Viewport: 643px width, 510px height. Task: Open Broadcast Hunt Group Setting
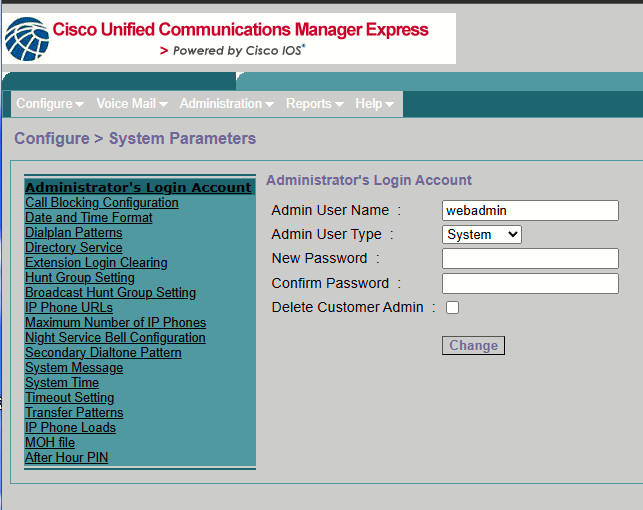pos(111,293)
